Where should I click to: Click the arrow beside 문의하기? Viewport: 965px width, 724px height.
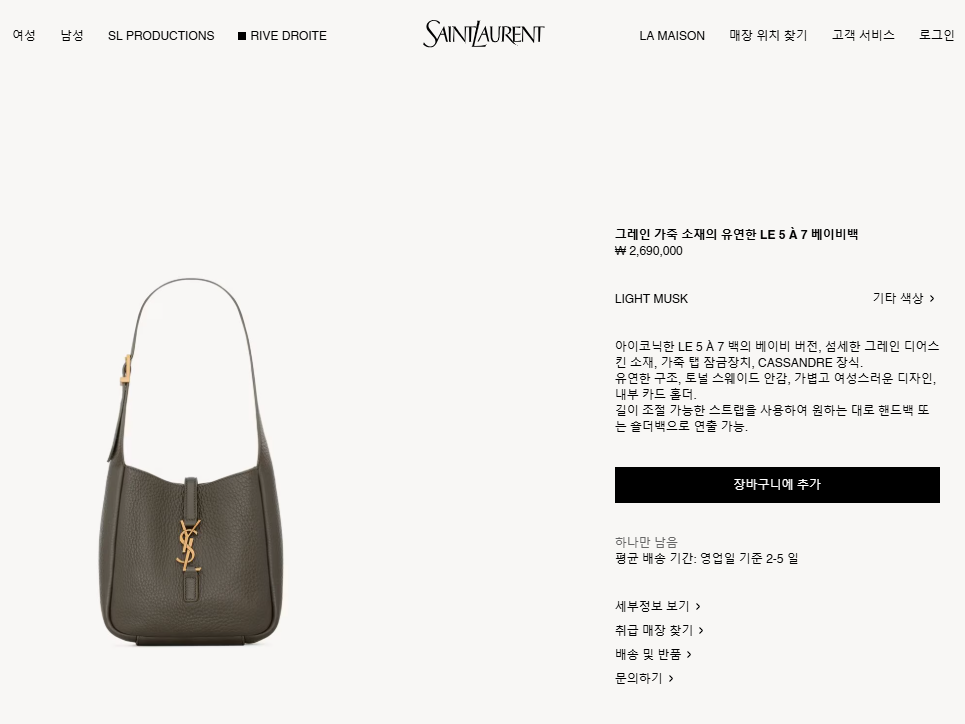point(671,678)
